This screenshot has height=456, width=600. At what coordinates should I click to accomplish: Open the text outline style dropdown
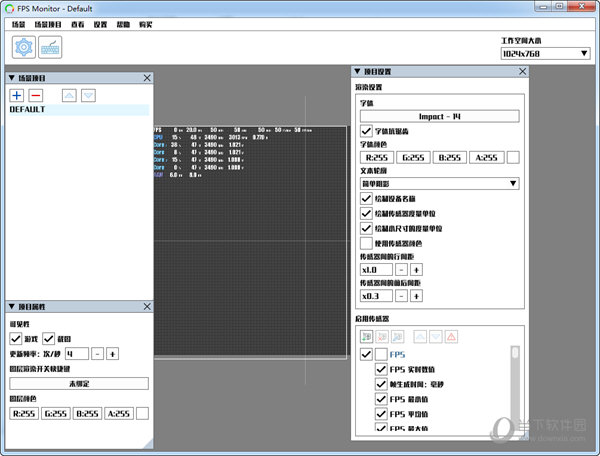tap(439, 184)
